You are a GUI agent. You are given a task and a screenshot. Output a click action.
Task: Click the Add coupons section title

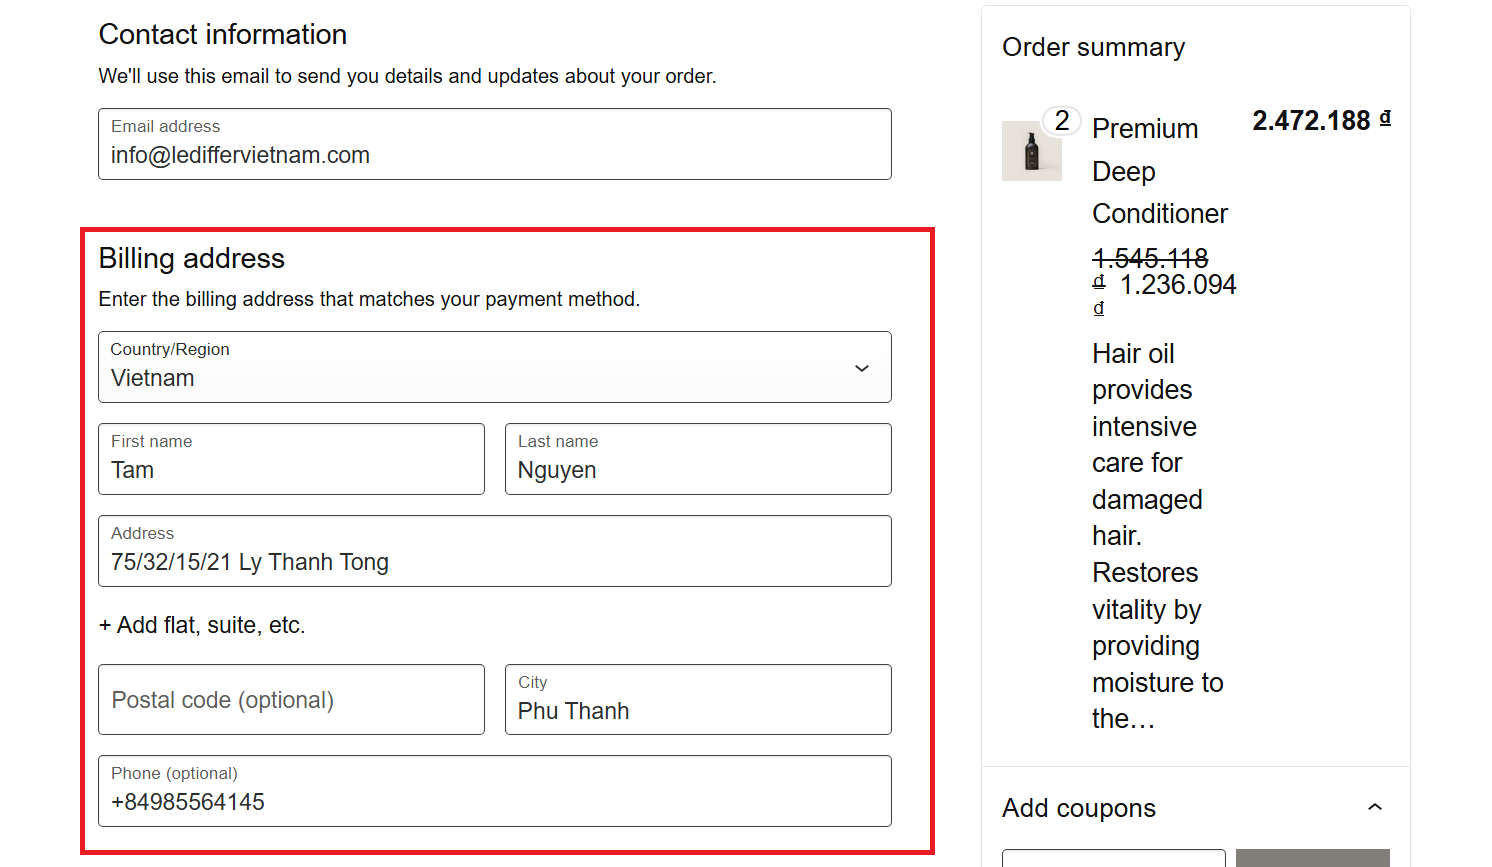[1078, 808]
